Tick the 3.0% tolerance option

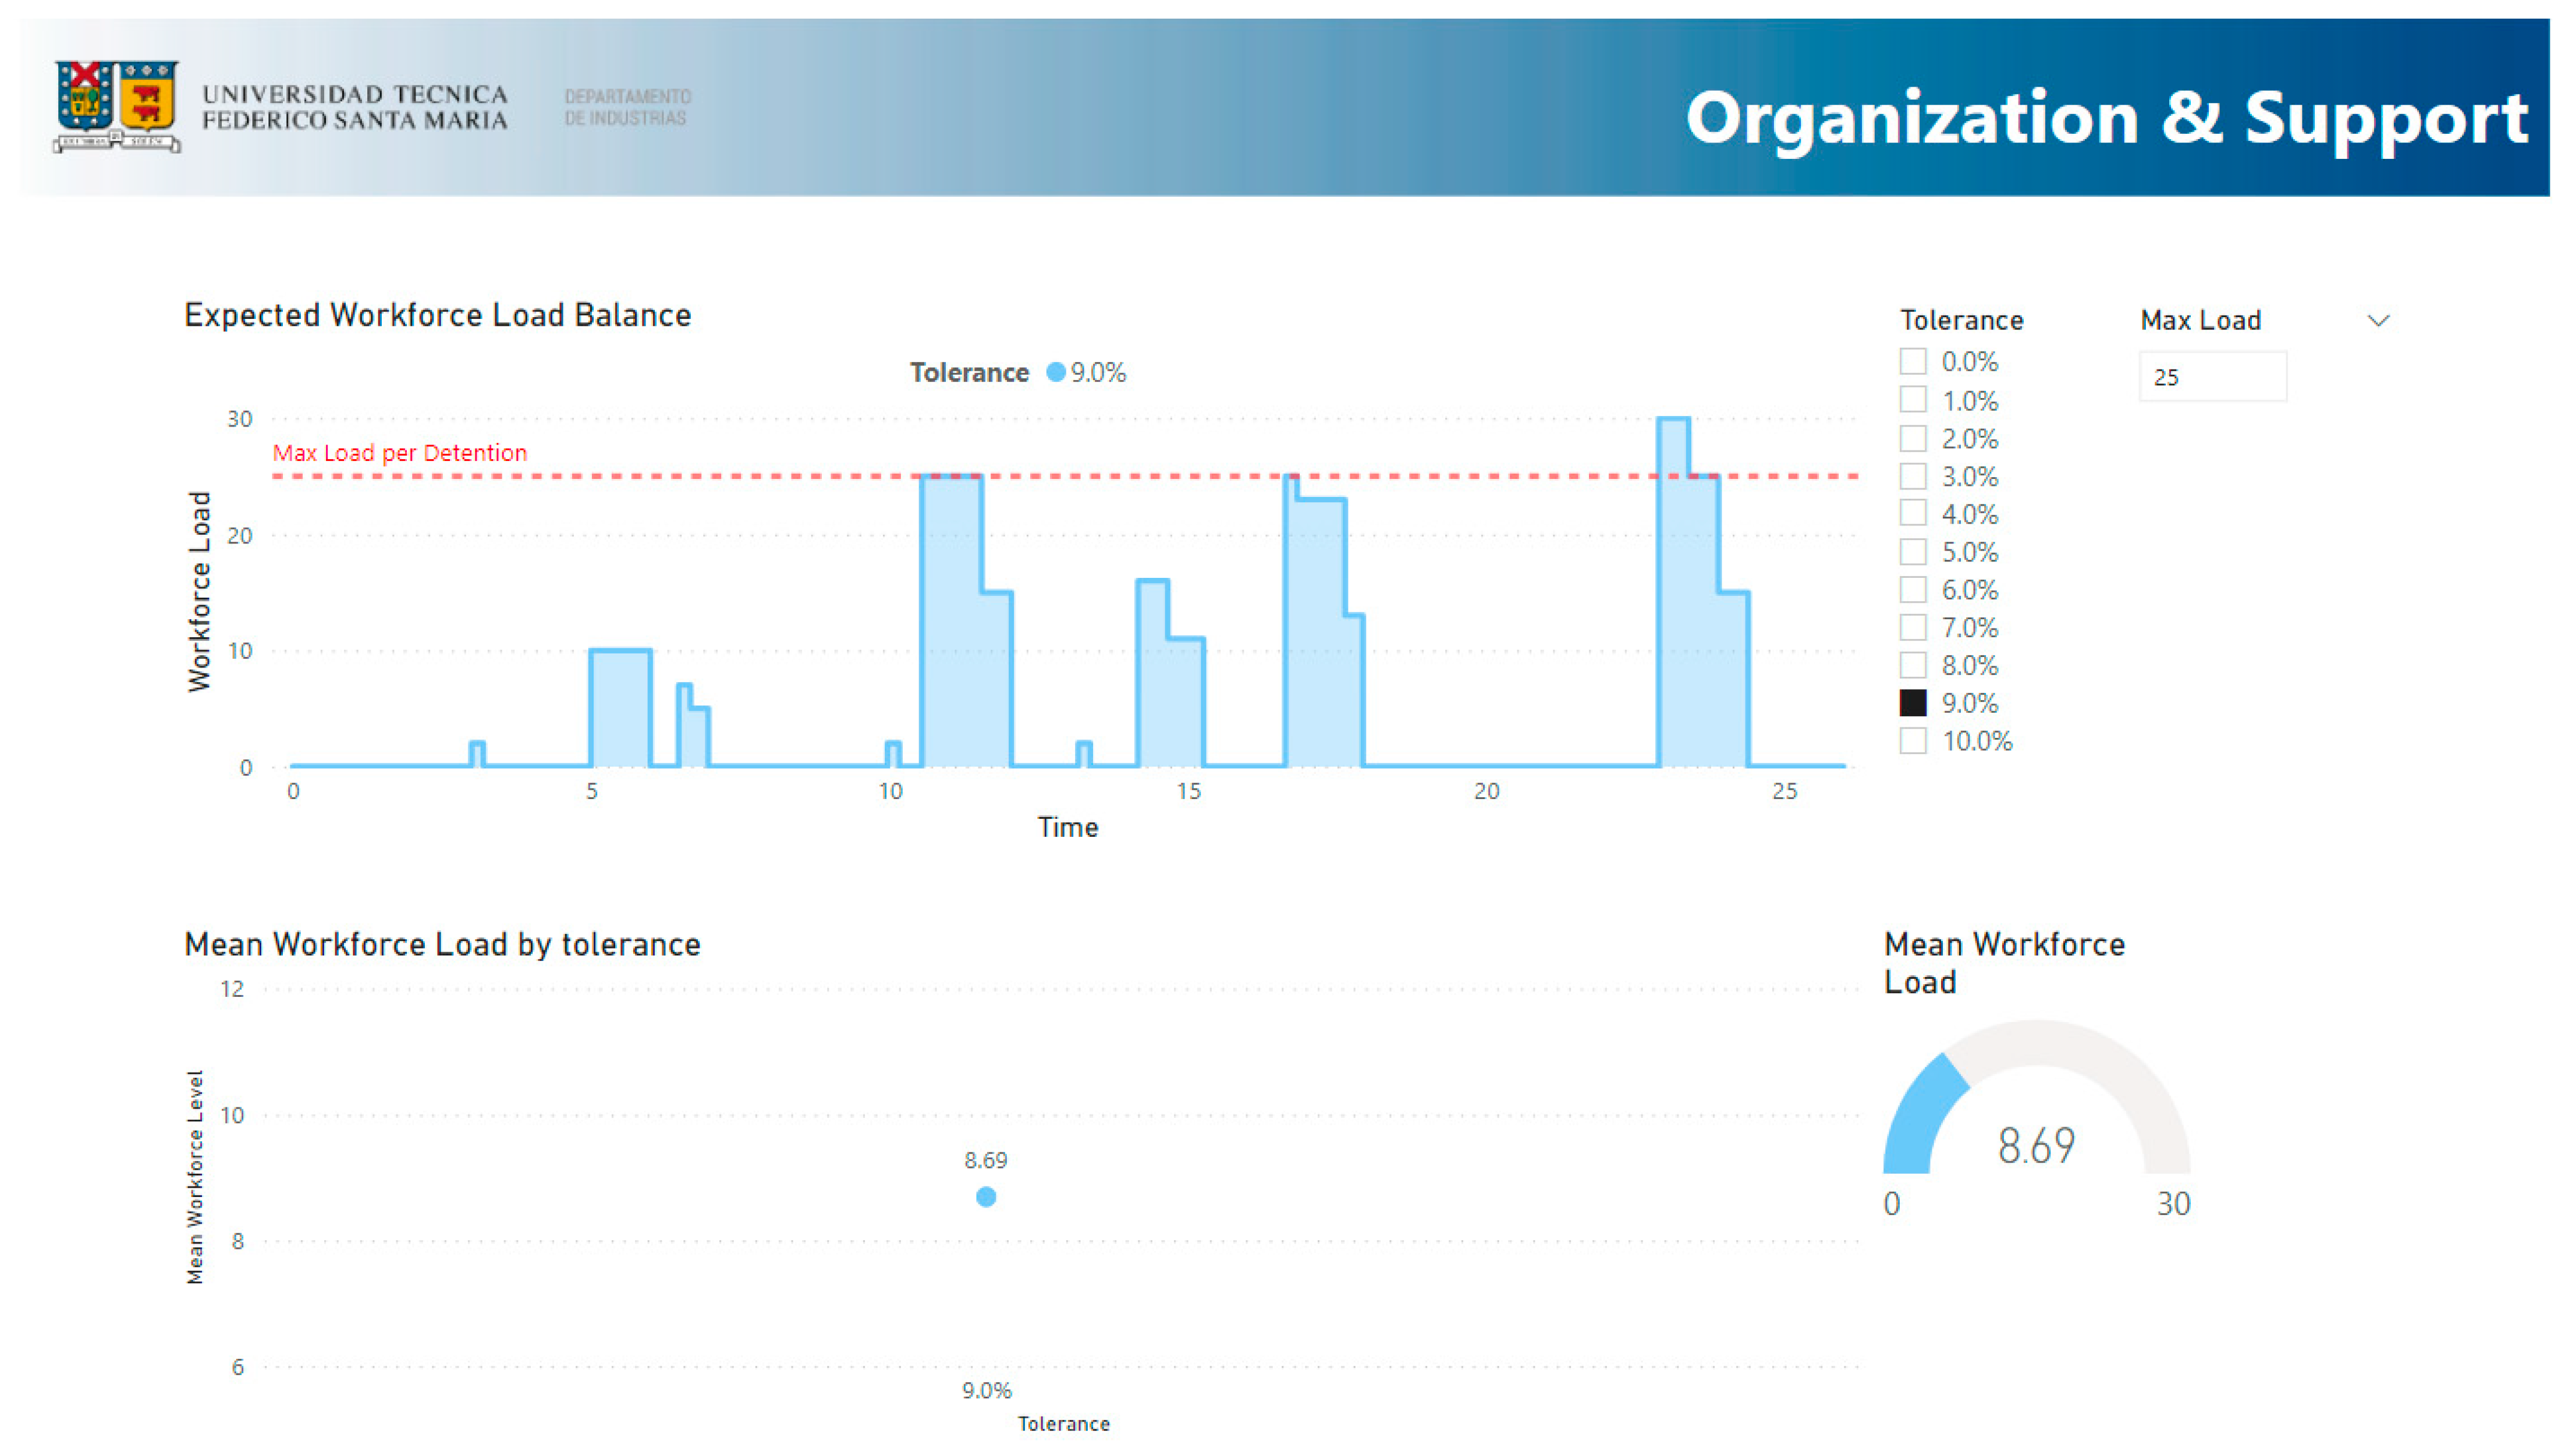coord(1912,476)
